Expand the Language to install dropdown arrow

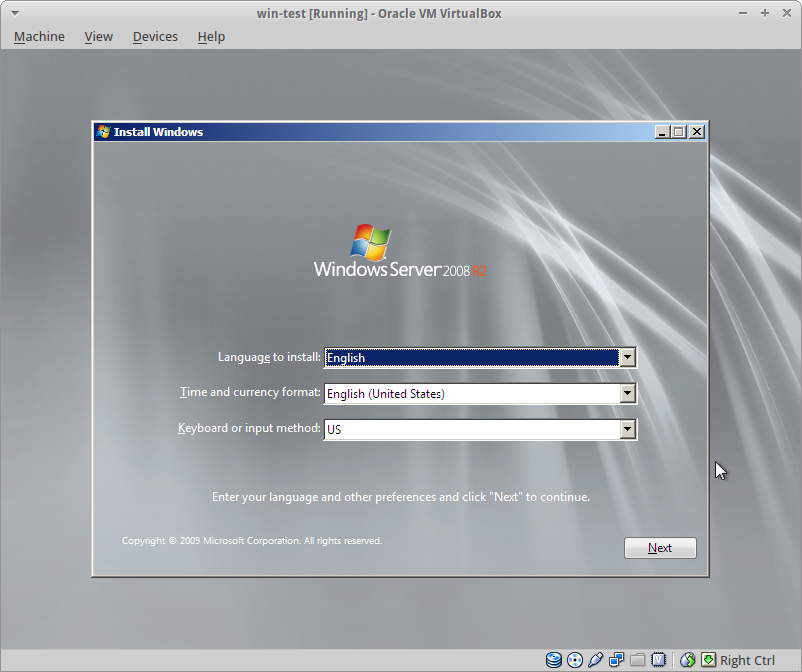(x=627, y=357)
